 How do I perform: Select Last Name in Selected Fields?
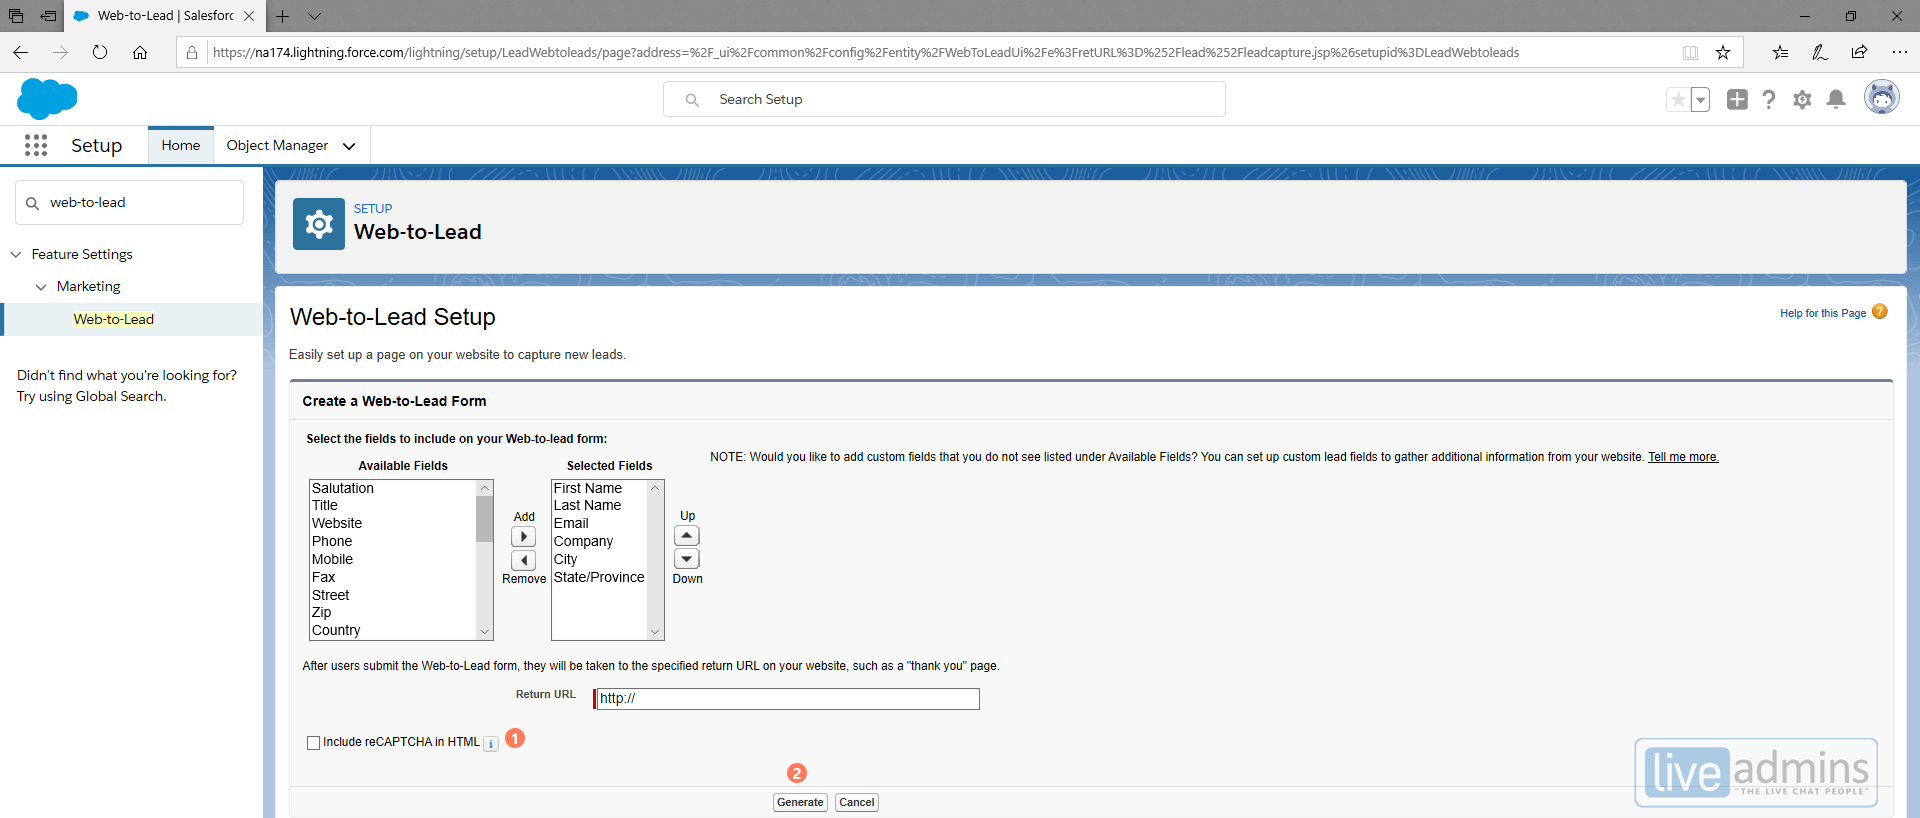coord(587,505)
